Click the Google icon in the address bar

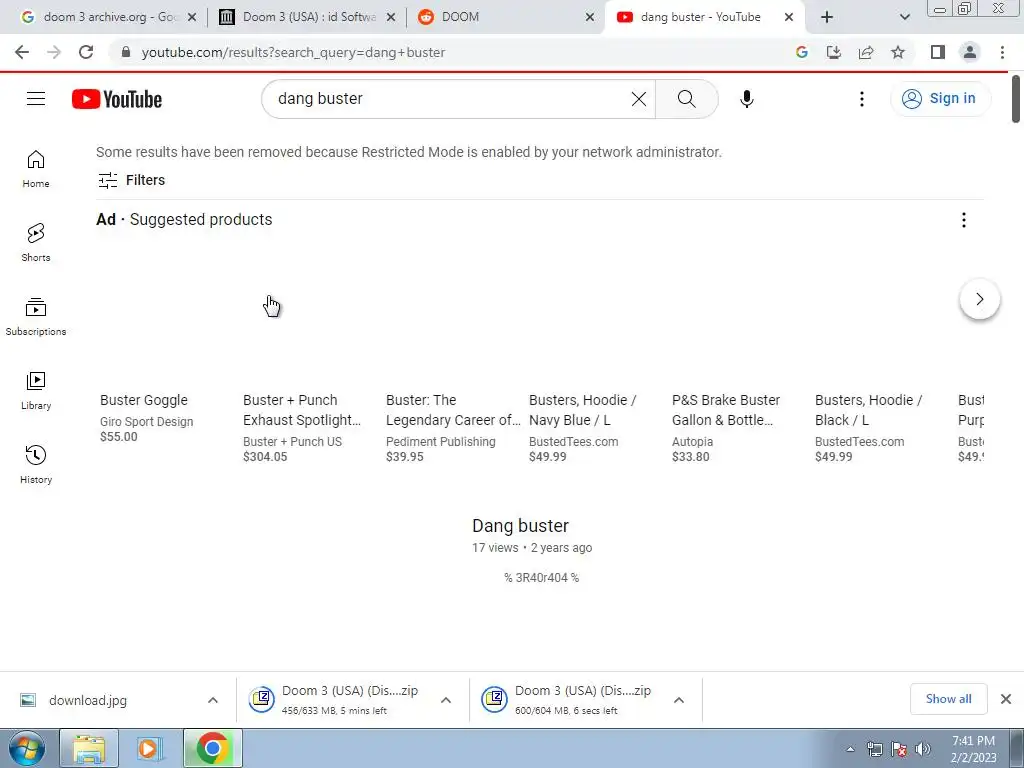tap(802, 52)
